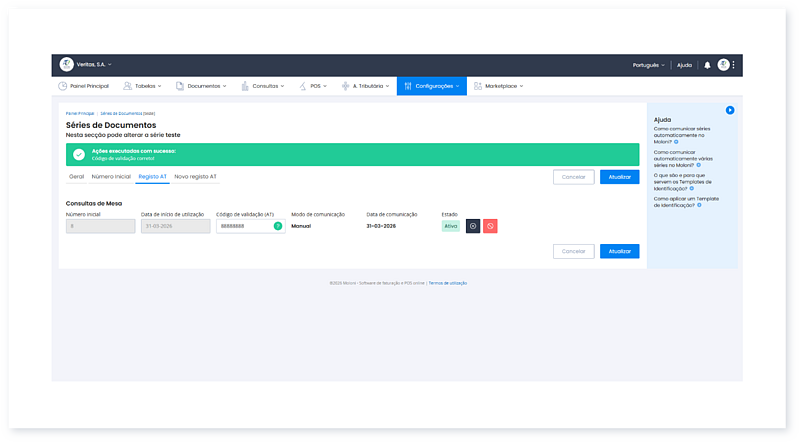The width and height of the screenshot is (800, 442).
Task: Click the Consultas chart icon
Action: [245, 86]
